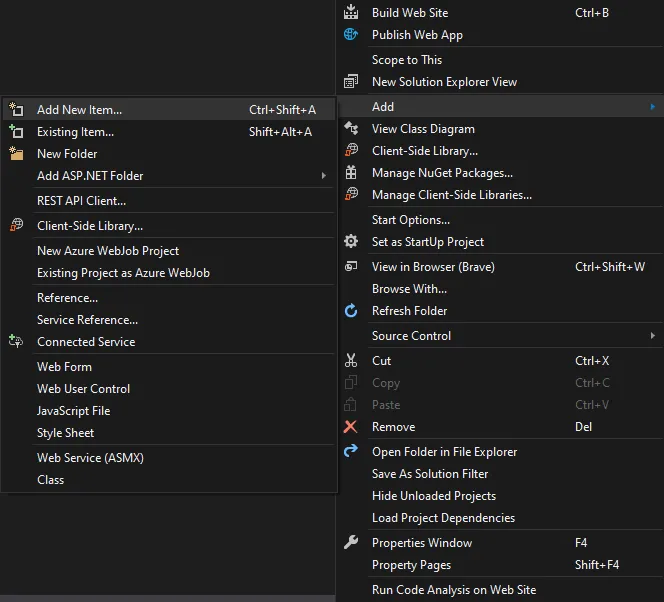Viewport: 664px width, 602px height.
Task: Expand the Add submenu arrow
Action: (x=652, y=107)
